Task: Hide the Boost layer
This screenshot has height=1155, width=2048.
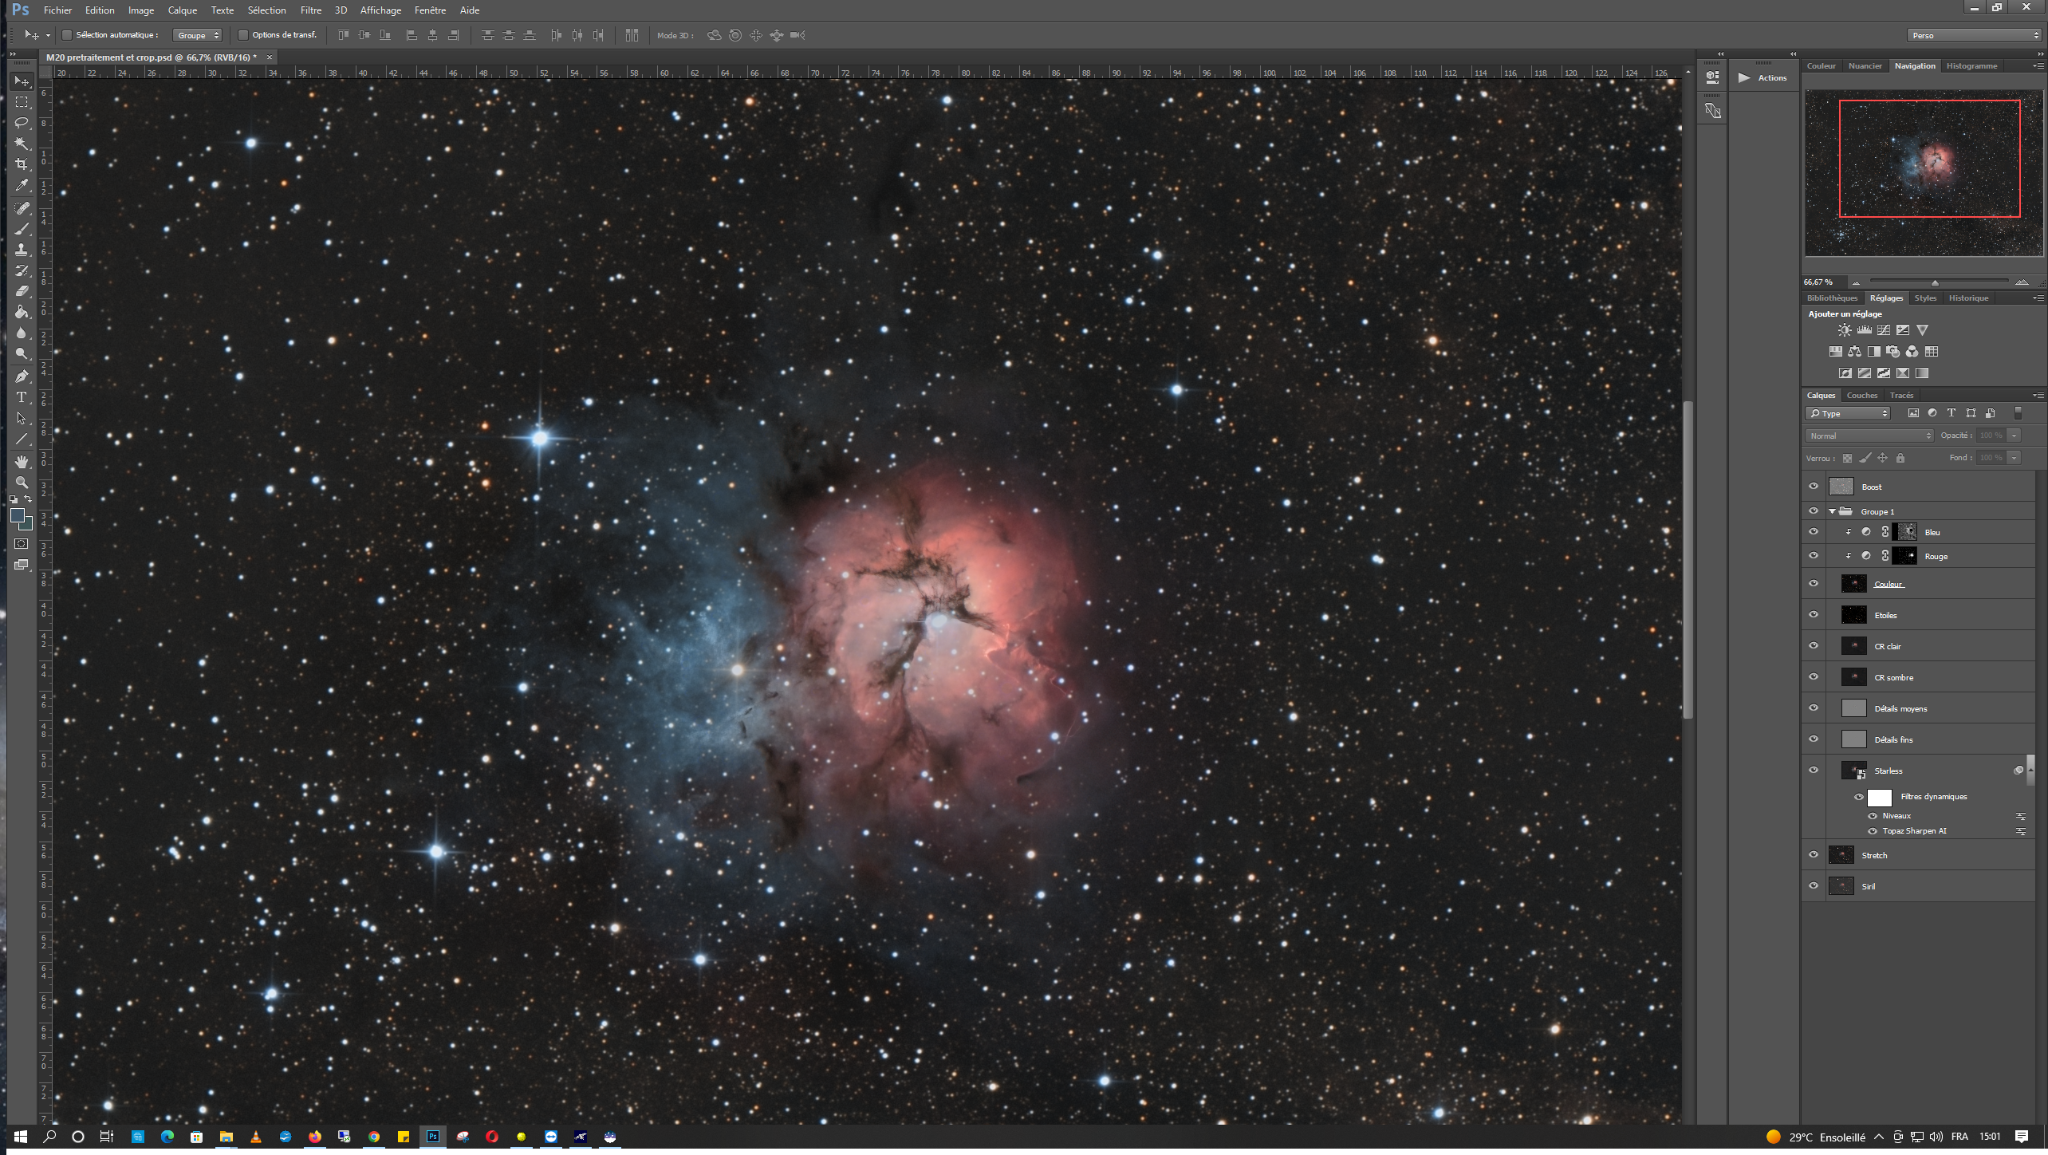Action: coord(1813,487)
